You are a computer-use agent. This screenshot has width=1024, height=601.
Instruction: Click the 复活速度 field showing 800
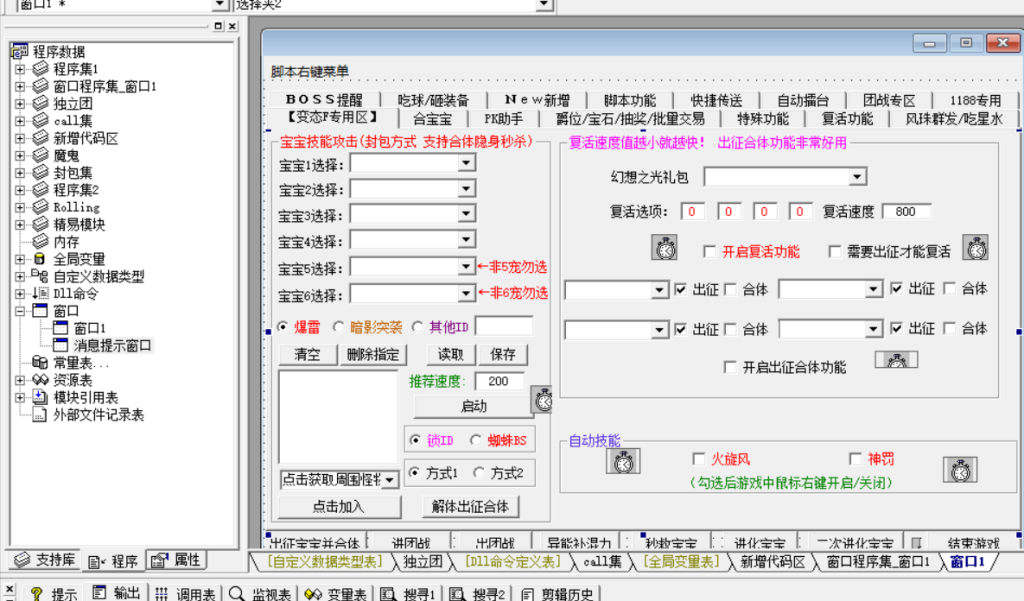pyautogui.click(x=906, y=211)
